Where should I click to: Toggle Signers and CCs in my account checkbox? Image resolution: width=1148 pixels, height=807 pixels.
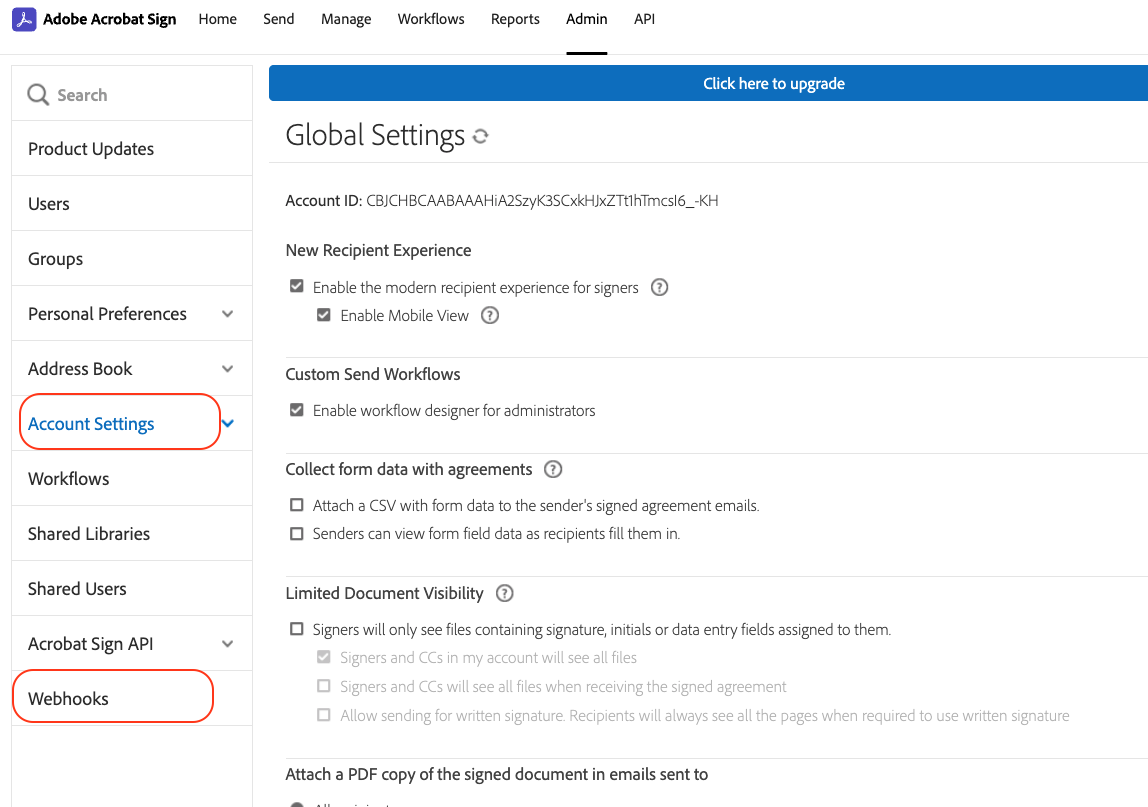pos(324,657)
